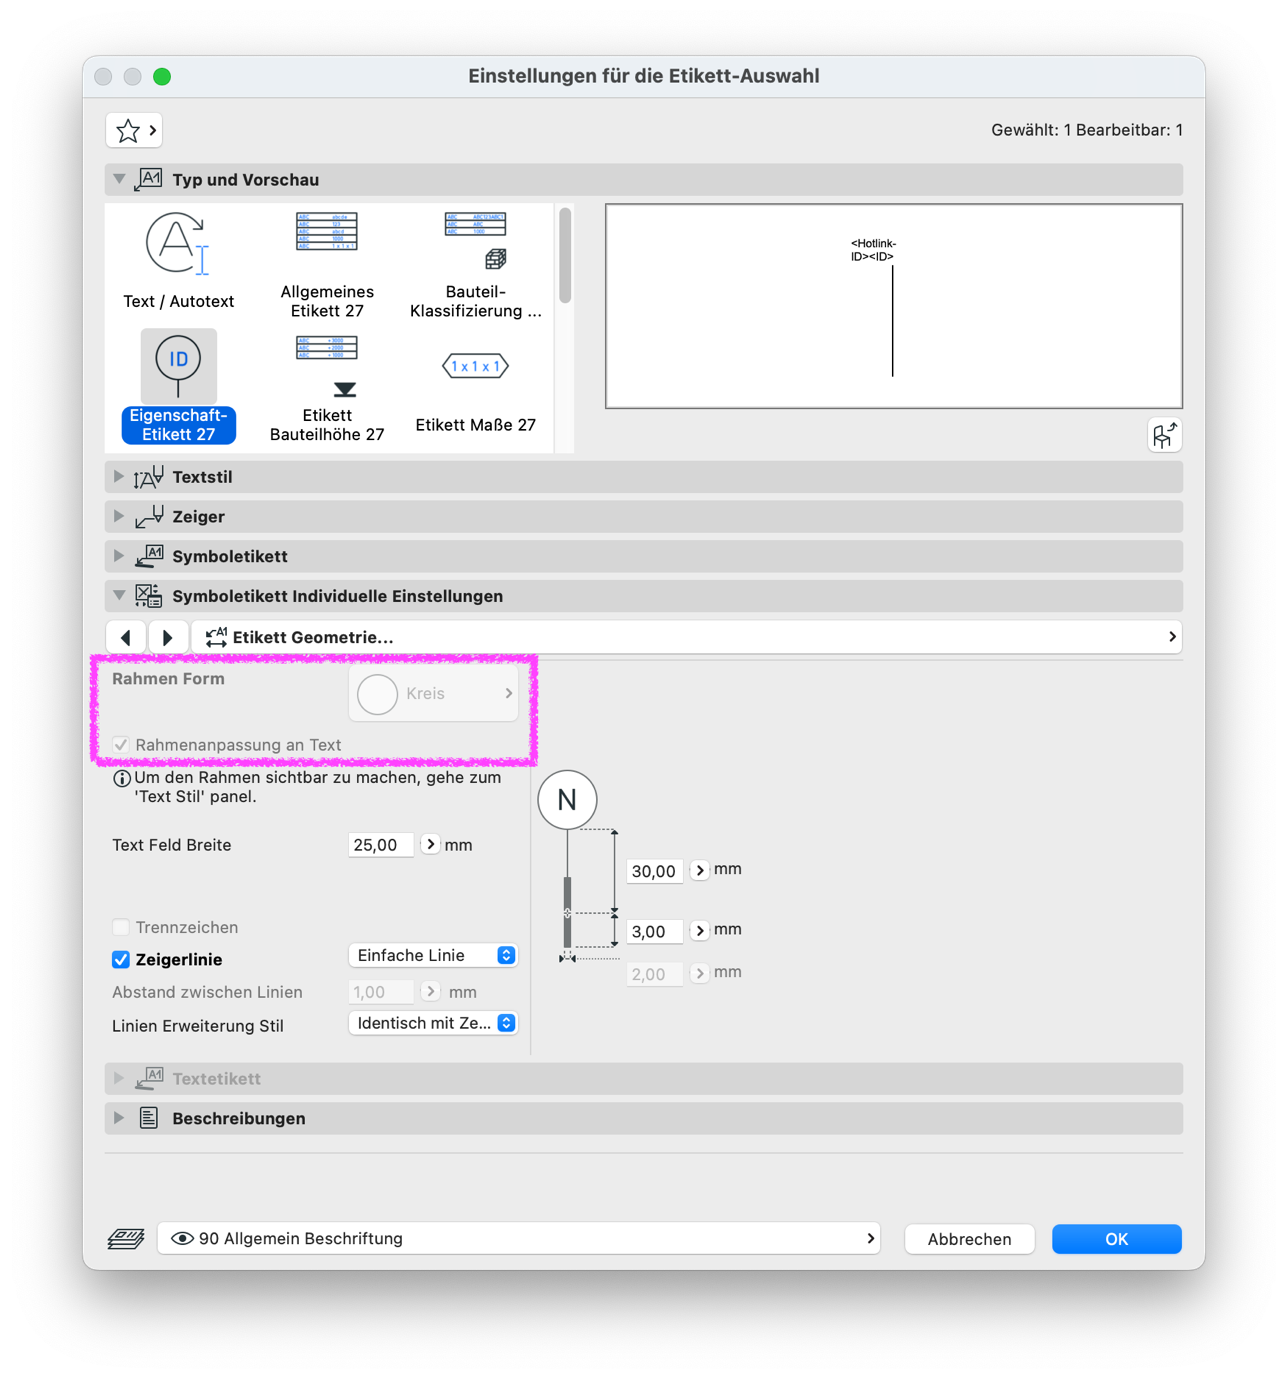1288x1379 pixels.
Task: Expand the Textetikett panel
Action: coord(119,1079)
